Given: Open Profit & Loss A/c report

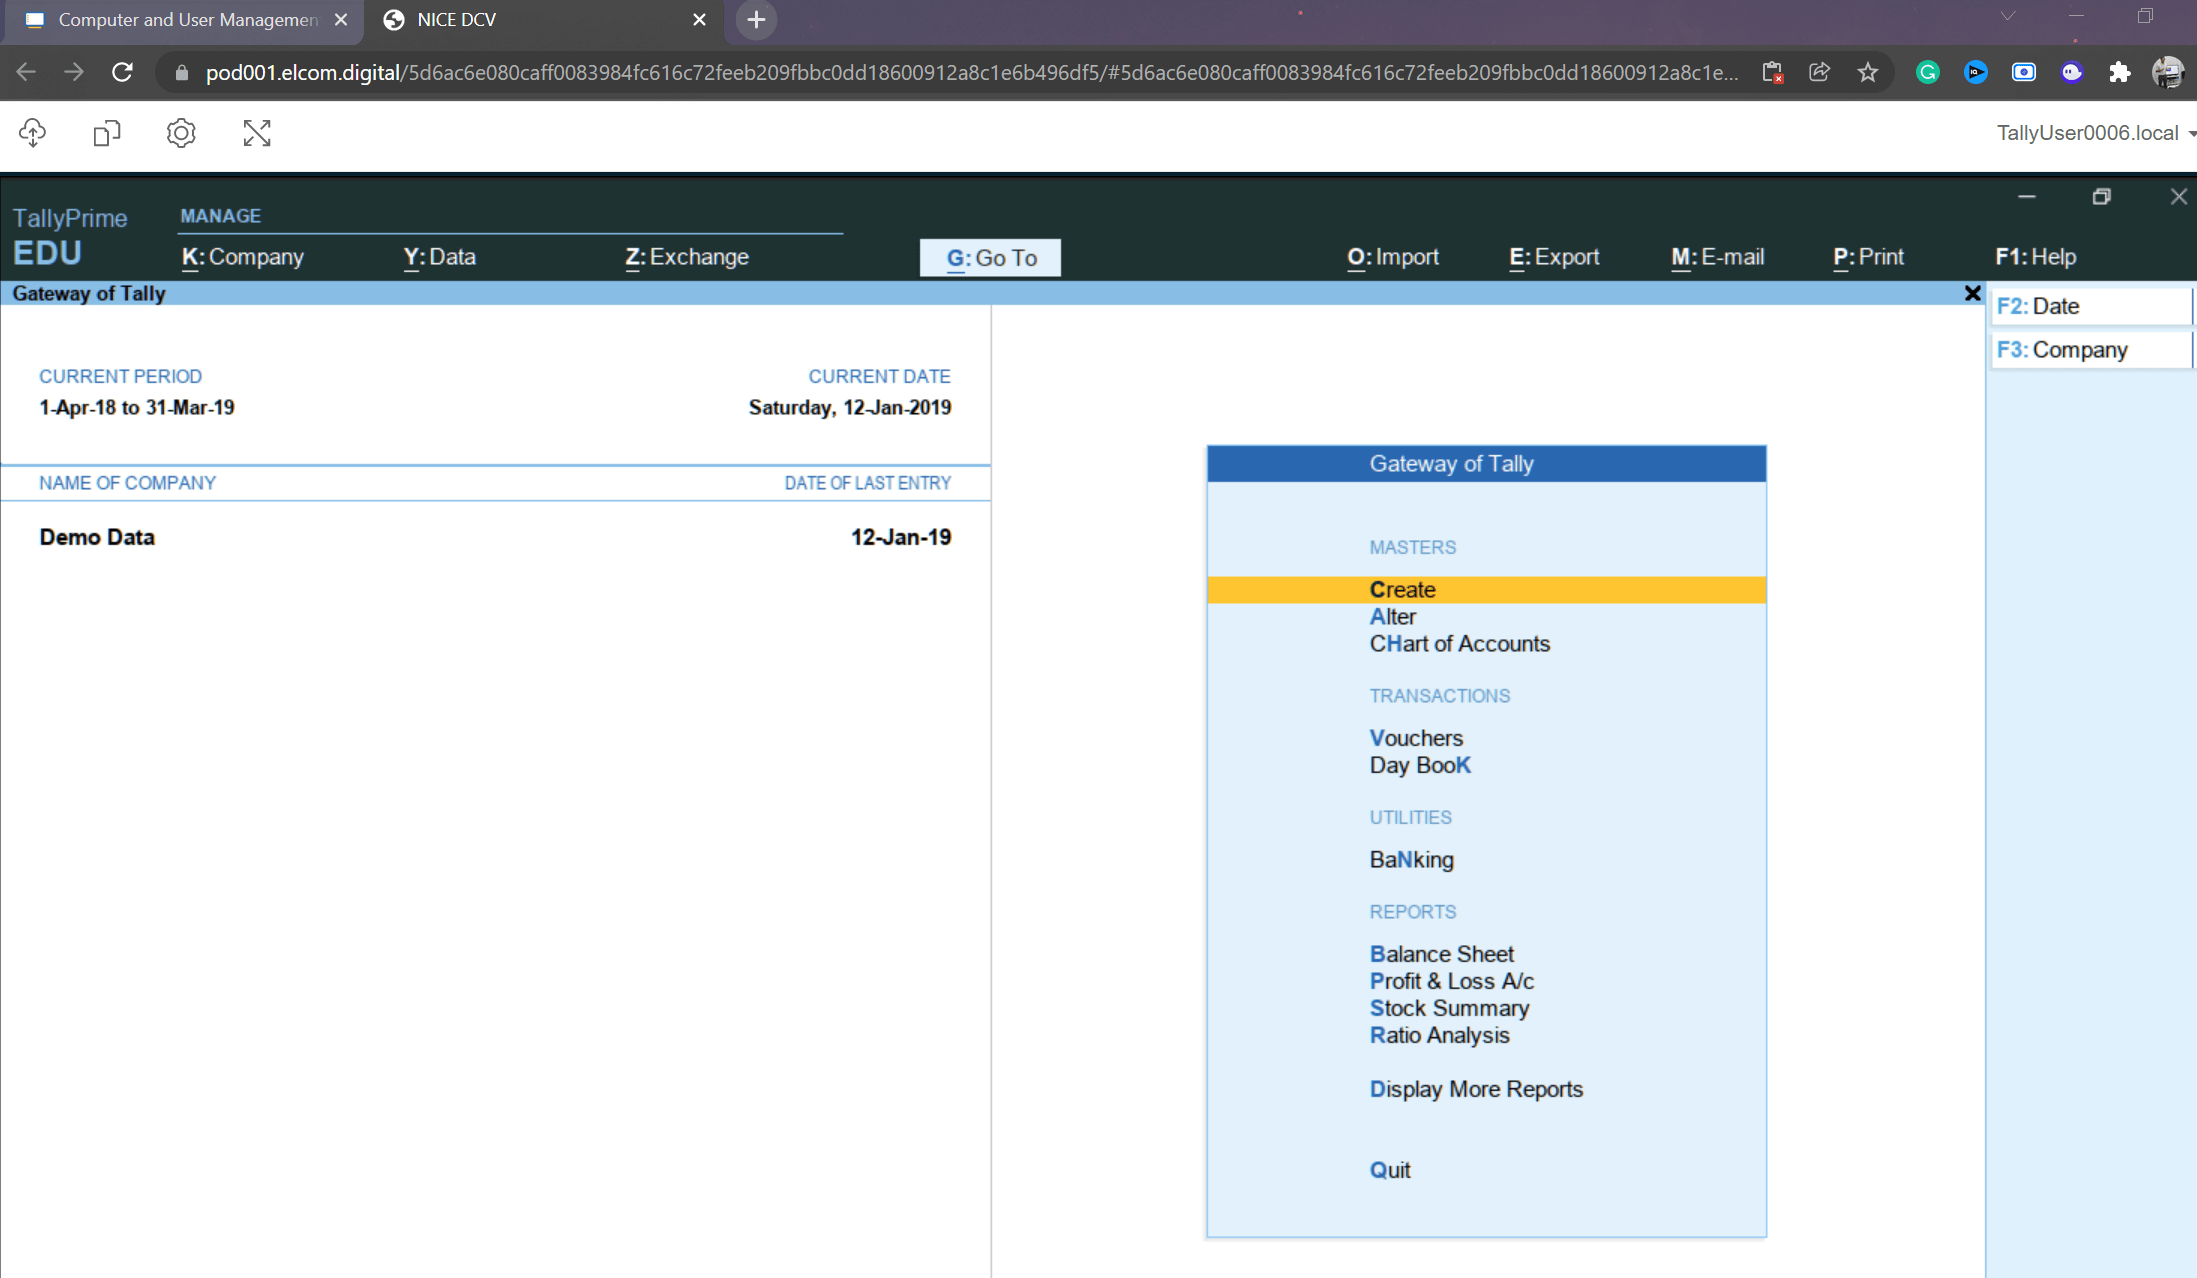Looking at the screenshot, I should 1452,981.
